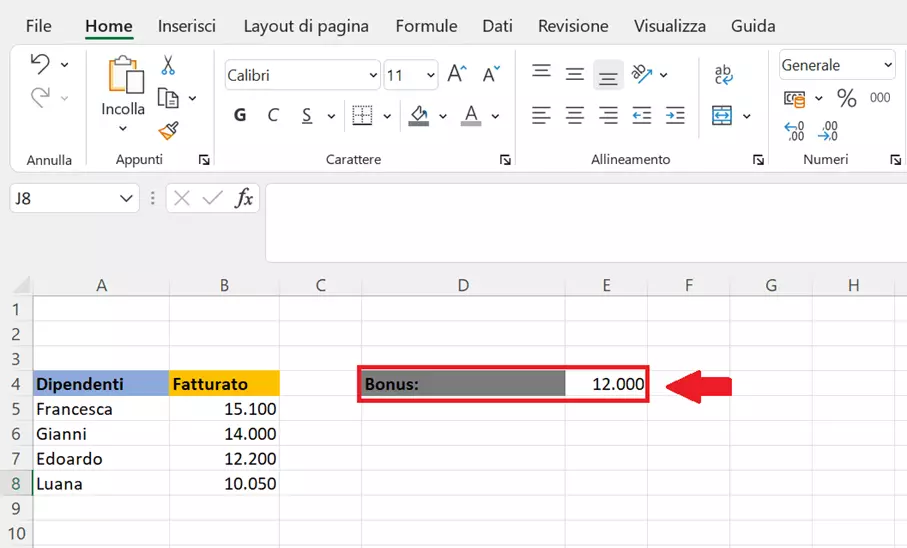Apply font color letter A
The height and width of the screenshot is (548, 907).
tap(471, 115)
